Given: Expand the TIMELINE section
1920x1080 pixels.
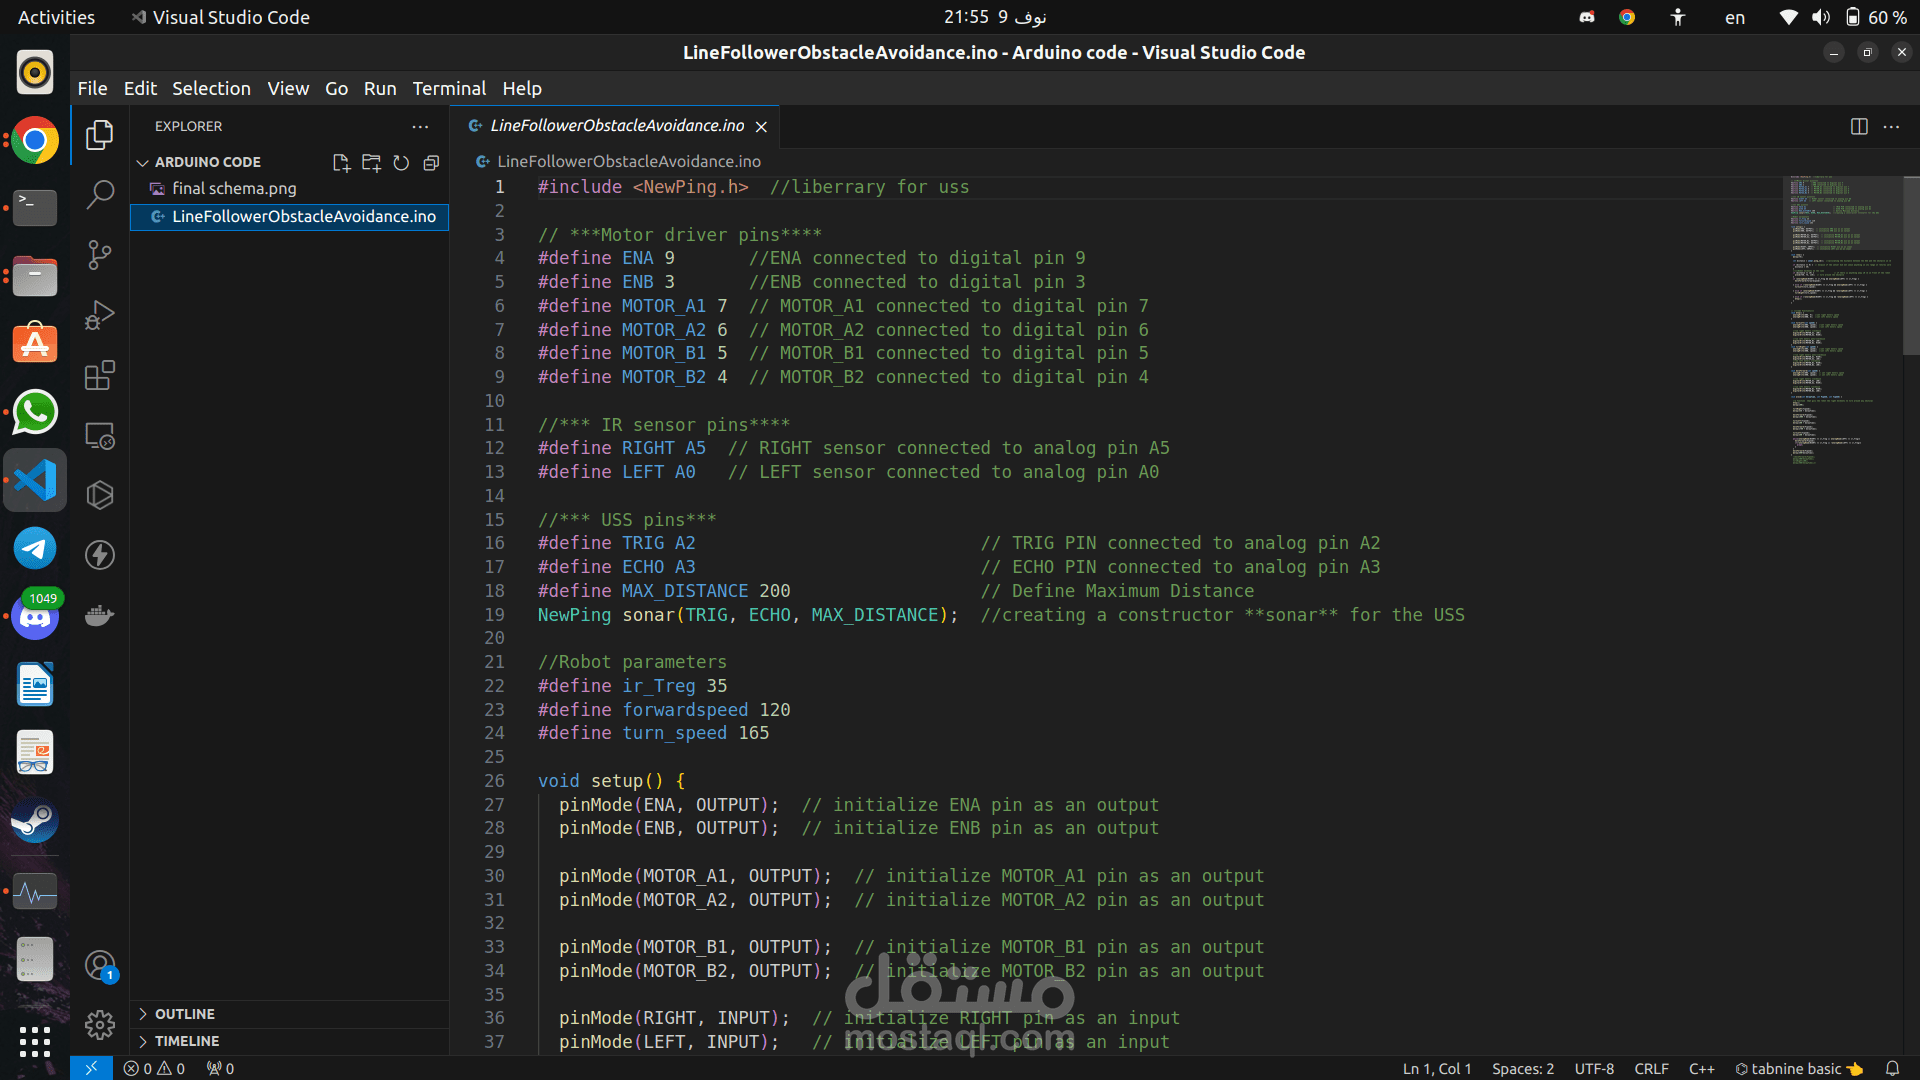Looking at the screenshot, I should coord(186,1041).
